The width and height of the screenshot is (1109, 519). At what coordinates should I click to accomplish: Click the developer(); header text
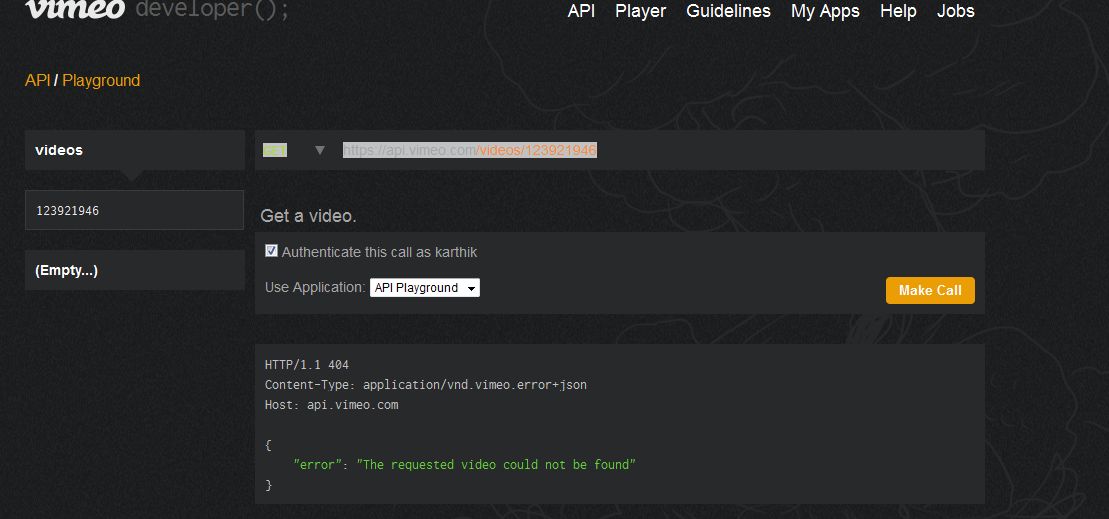pos(212,9)
